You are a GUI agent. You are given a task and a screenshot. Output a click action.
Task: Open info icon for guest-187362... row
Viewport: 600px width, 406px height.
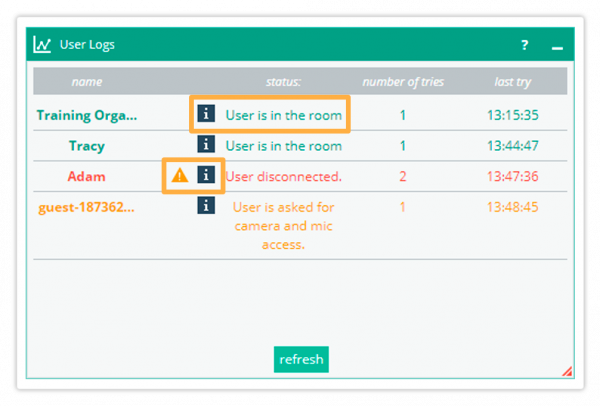click(206, 205)
